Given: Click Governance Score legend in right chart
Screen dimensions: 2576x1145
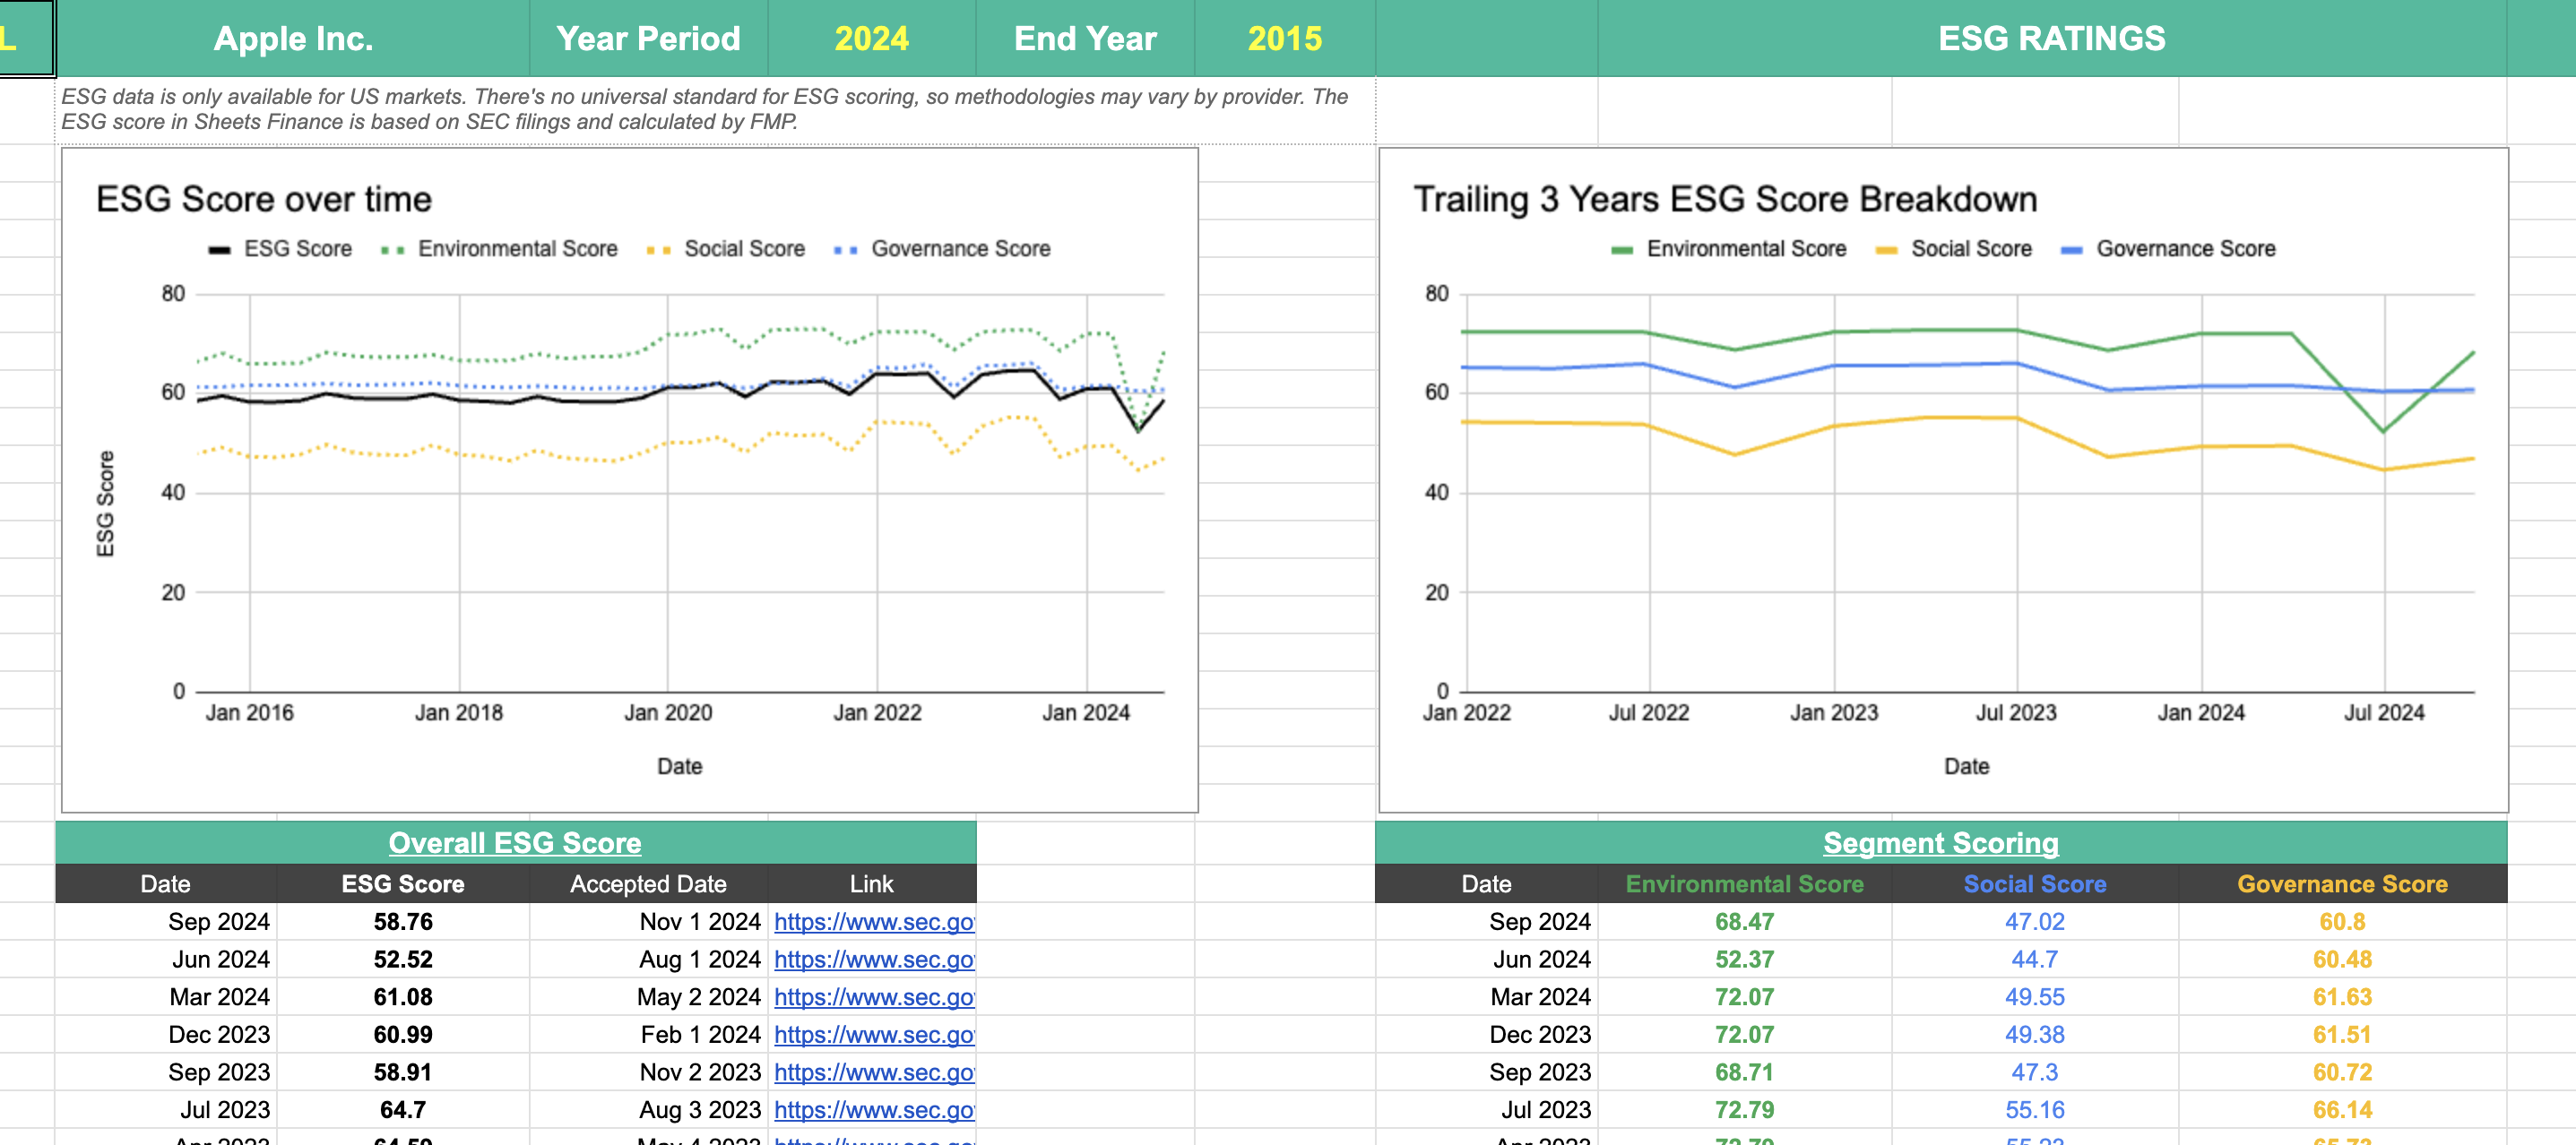Looking at the screenshot, I should [2168, 249].
